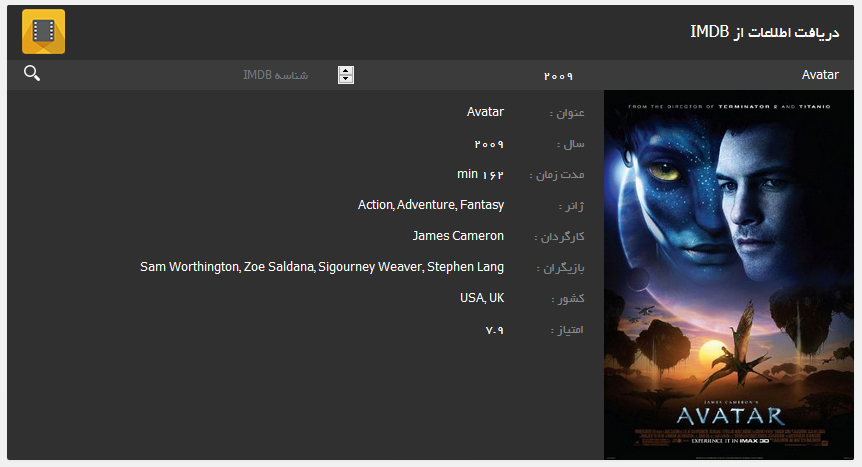Open the Avatar movie poster thumbnail
The width and height of the screenshot is (862, 467).
click(728, 274)
